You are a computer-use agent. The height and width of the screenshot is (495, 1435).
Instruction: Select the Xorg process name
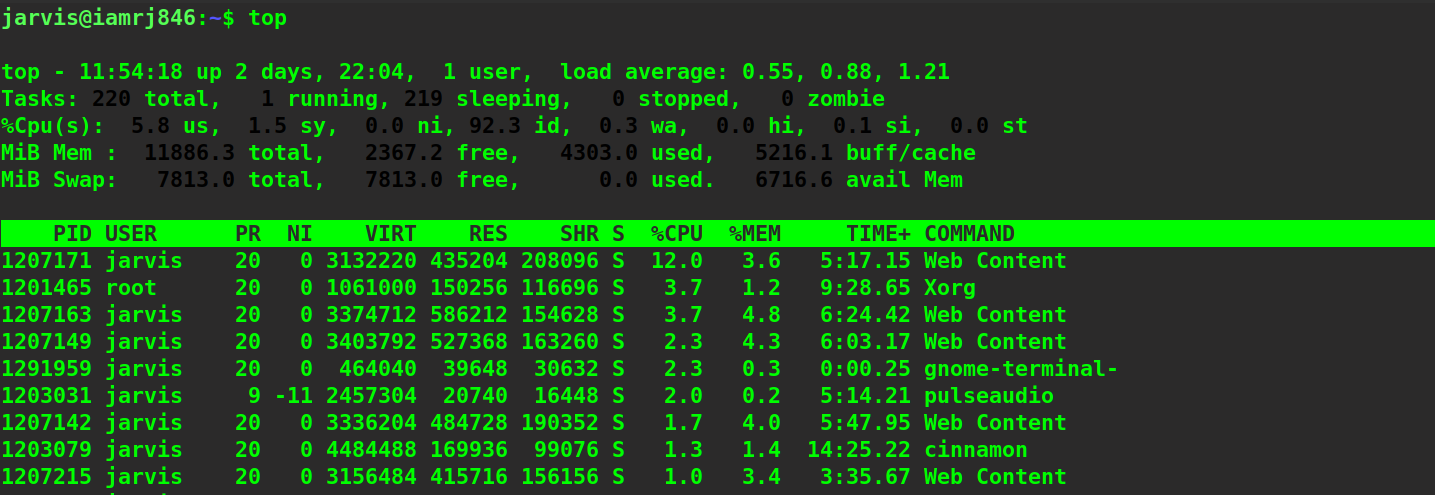click(949, 288)
